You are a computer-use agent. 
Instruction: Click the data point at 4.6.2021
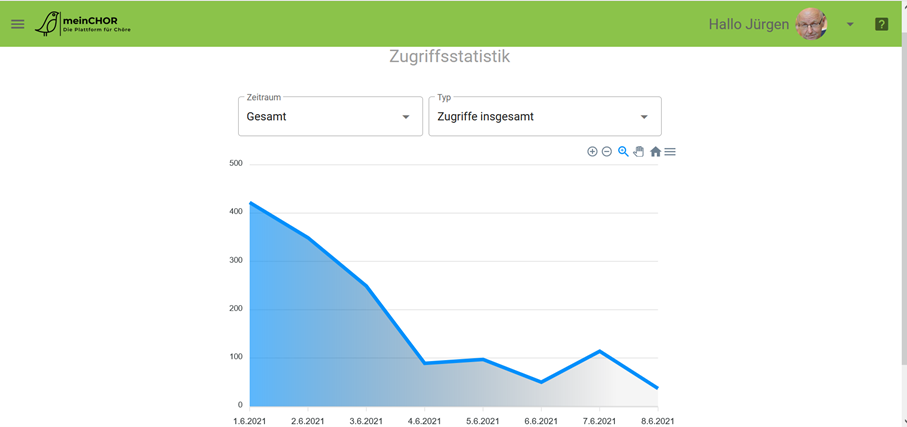point(425,363)
